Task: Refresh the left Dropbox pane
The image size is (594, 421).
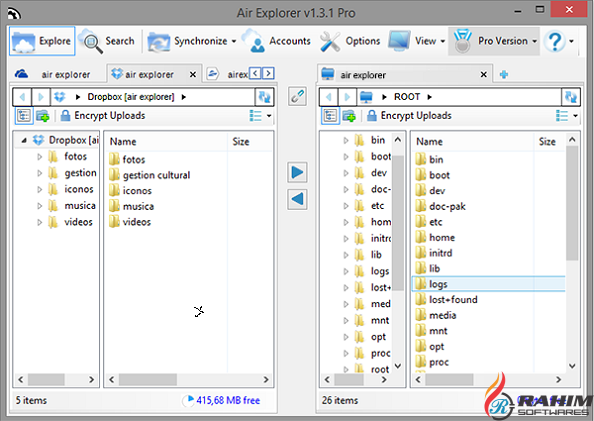Action: click(x=264, y=97)
